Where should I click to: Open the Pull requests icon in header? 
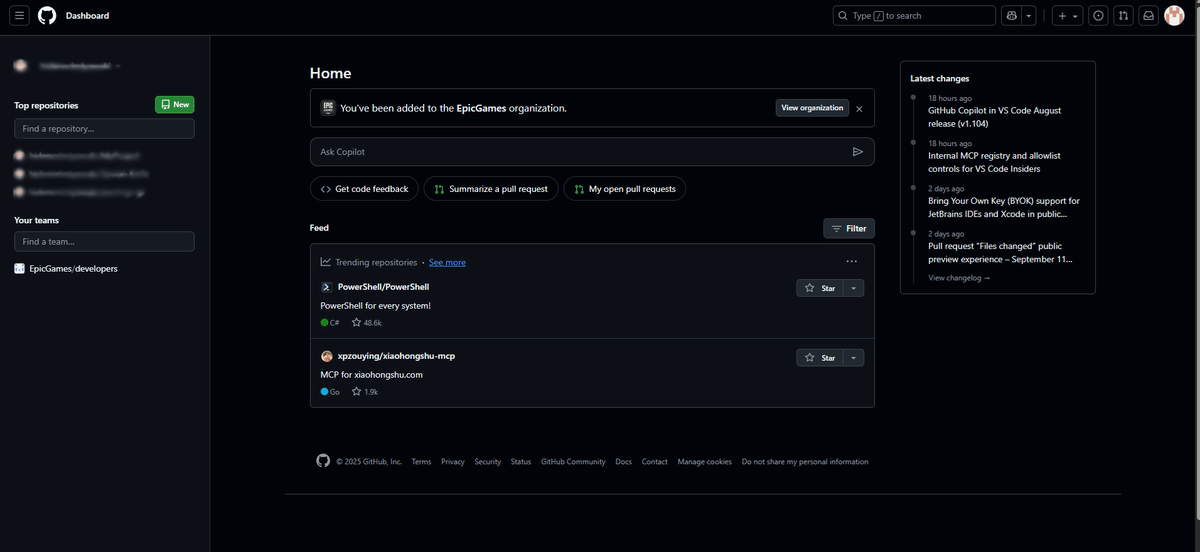1124,16
